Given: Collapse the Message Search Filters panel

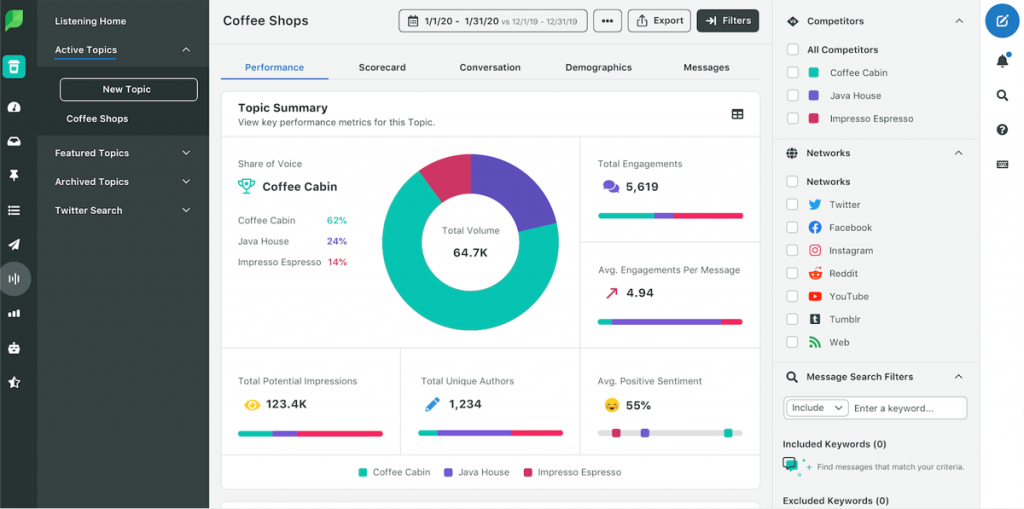Looking at the screenshot, I should pyautogui.click(x=959, y=376).
